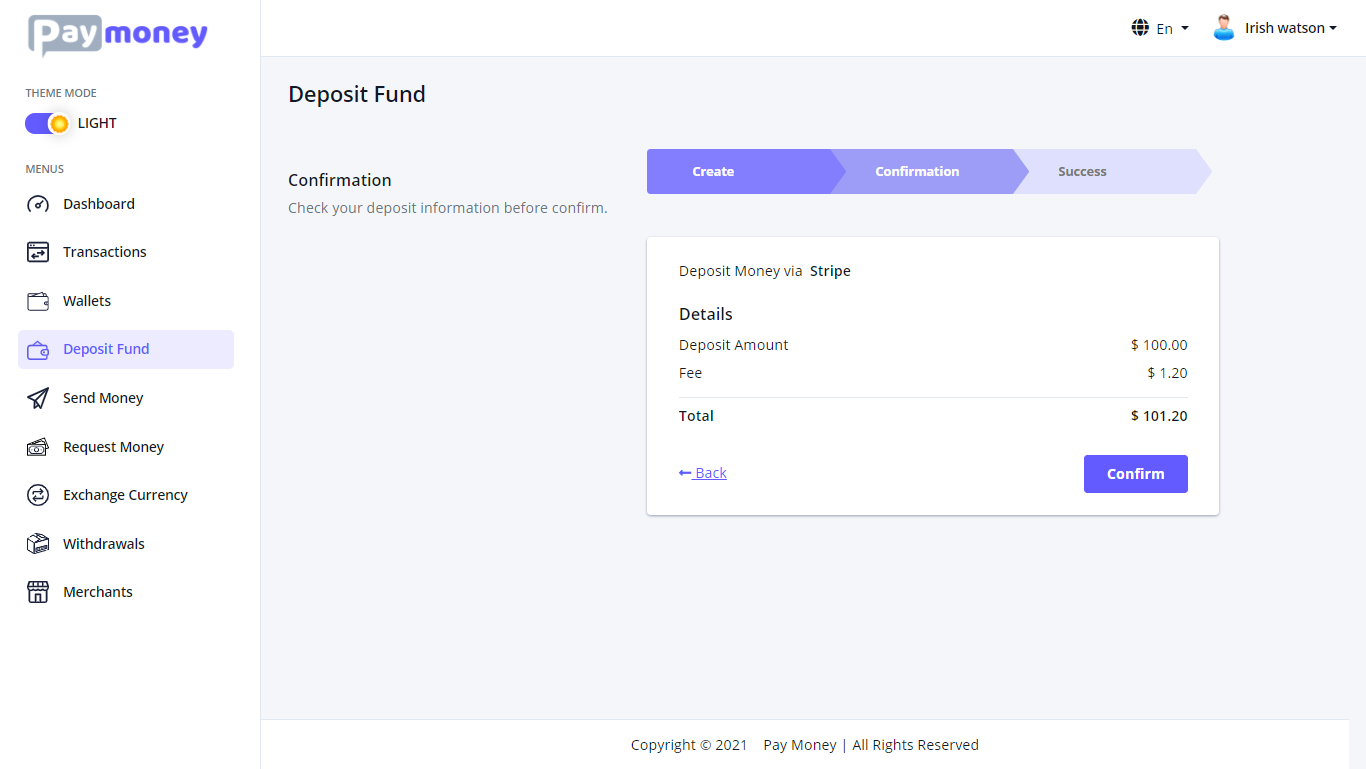The image size is (1366, 769).
Task: Select the Exchange Currency arrows icon
Action: click(x=37, y=494)
